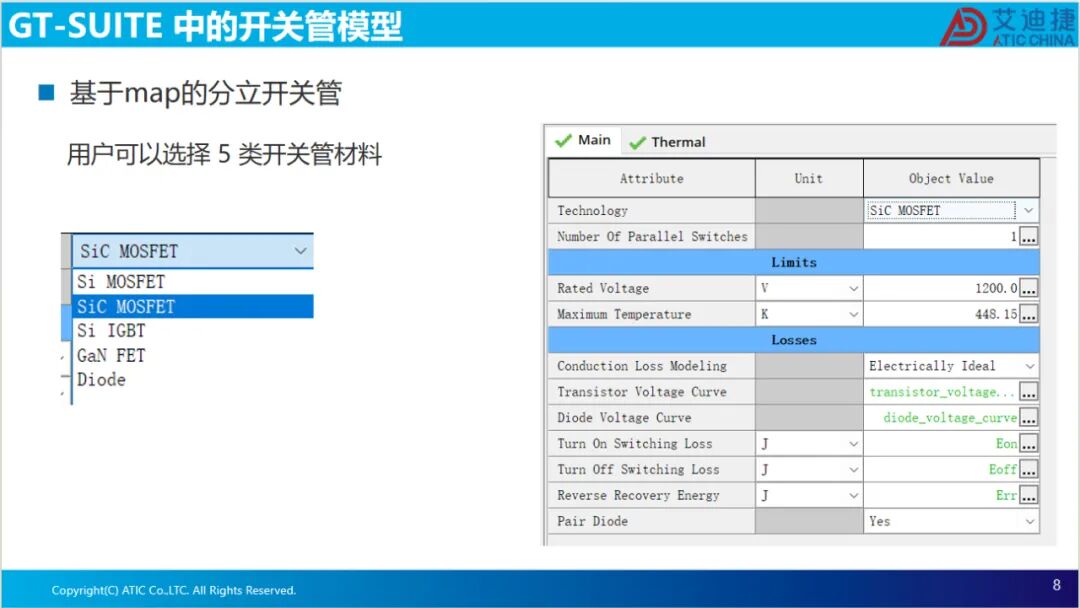
Task: Open the Eon switching loss editor via ellipsis
Action: click(1031, 443)
